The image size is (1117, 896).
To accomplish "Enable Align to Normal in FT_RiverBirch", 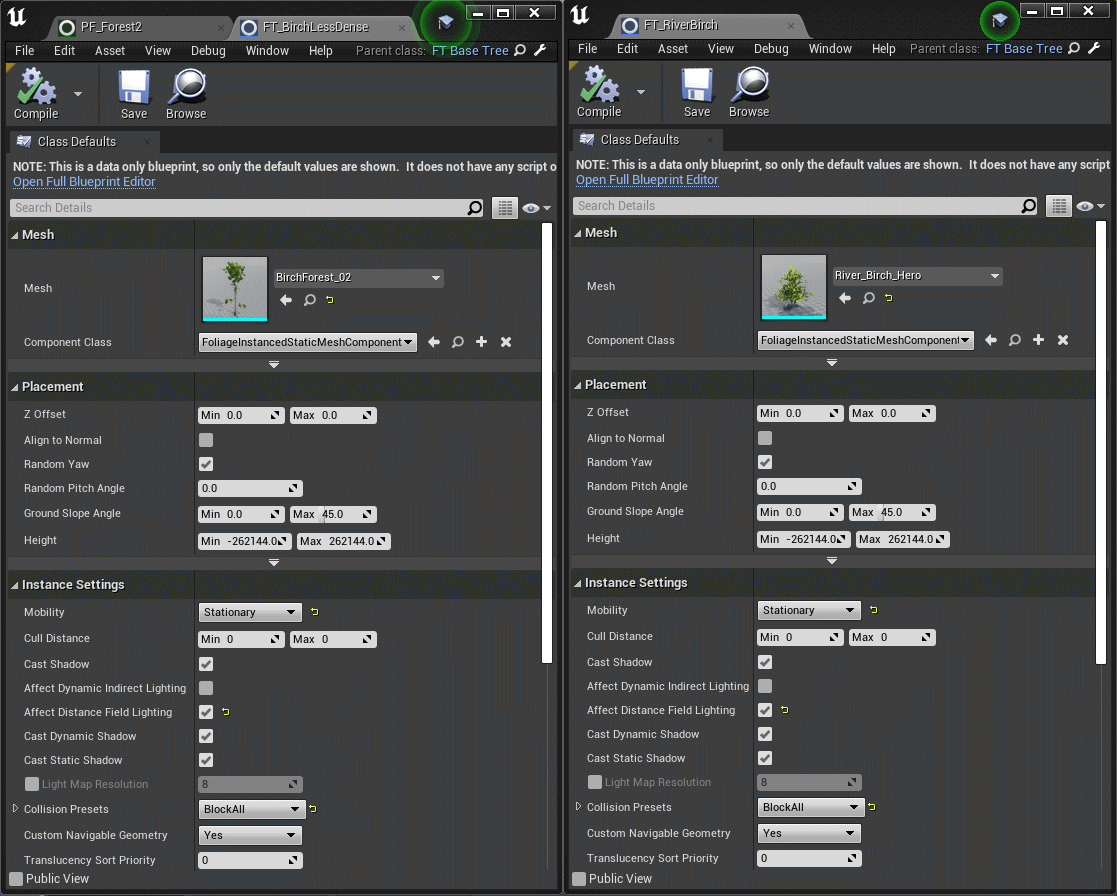I will point(765,438).
